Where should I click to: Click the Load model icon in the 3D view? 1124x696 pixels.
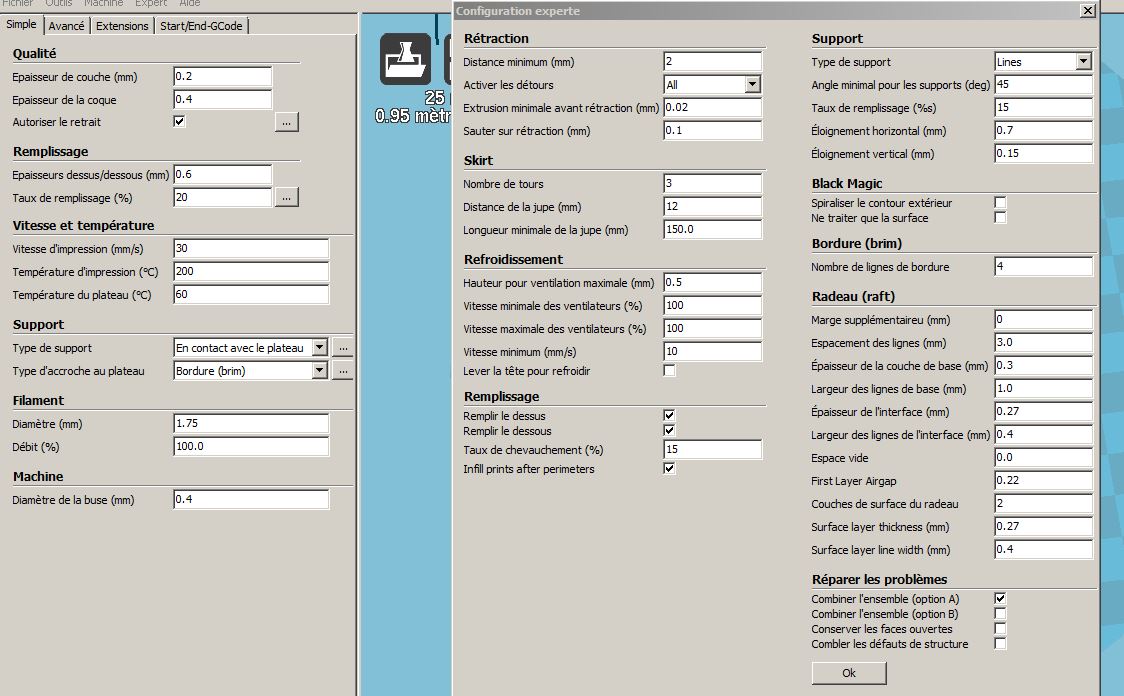point(405,59)
